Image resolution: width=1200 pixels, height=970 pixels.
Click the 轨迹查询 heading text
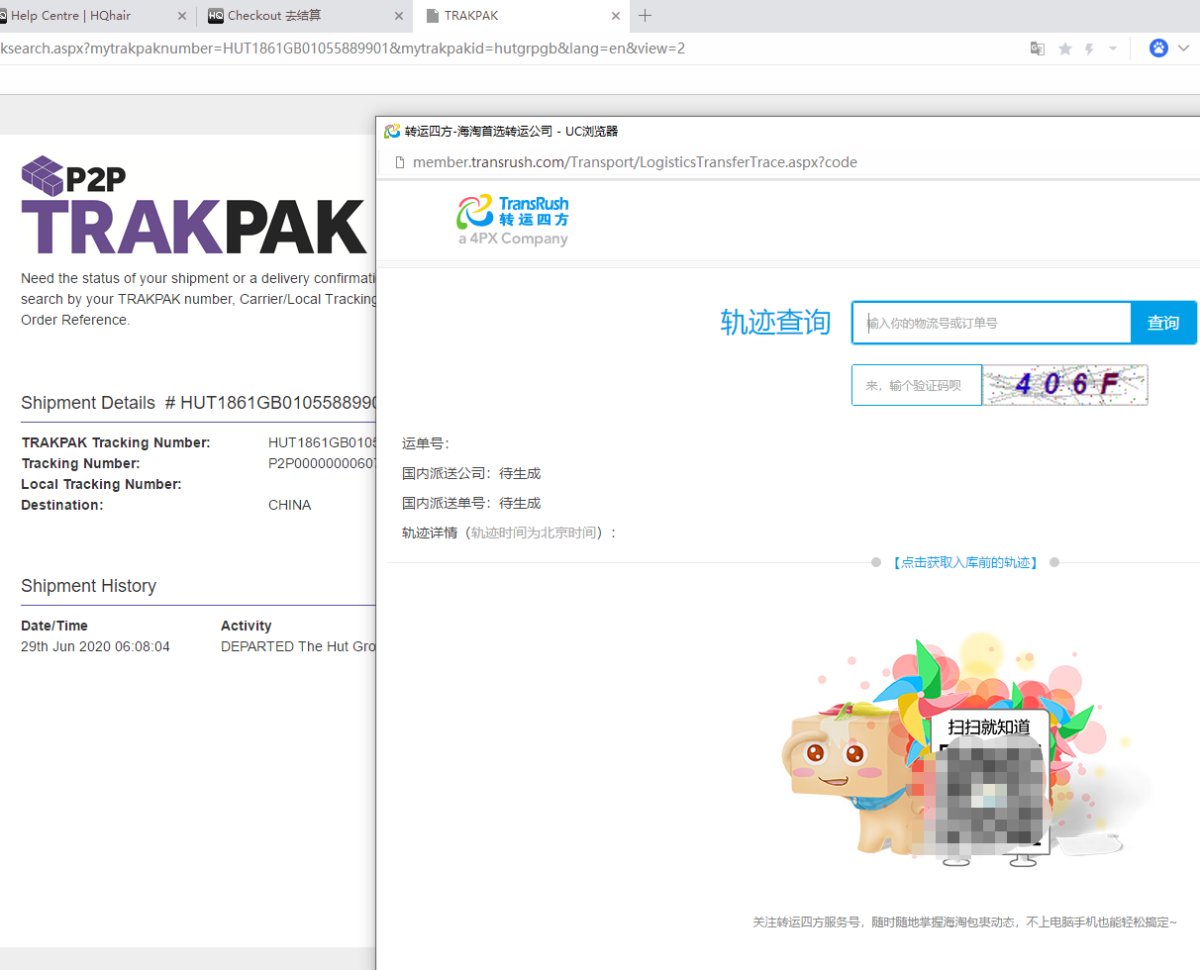tap(775, 322)
